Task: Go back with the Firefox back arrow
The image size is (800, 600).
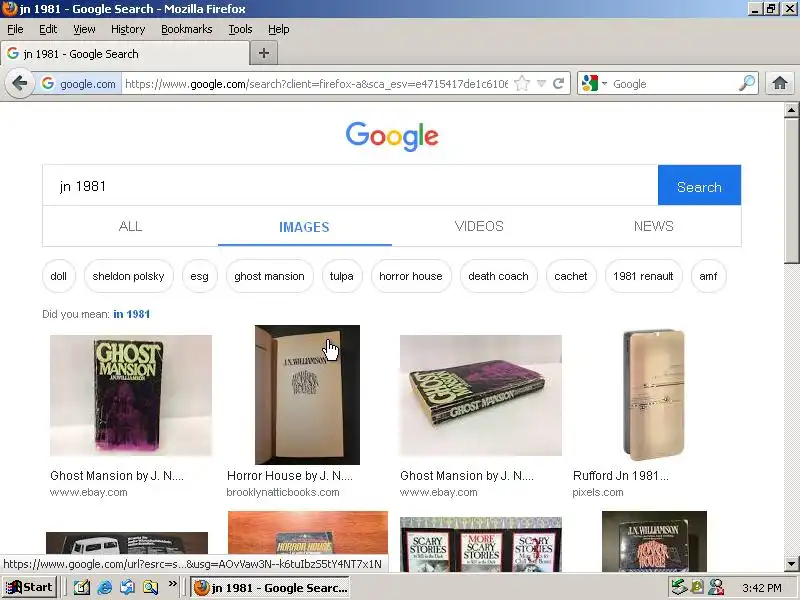Action: tap(19, 83)
